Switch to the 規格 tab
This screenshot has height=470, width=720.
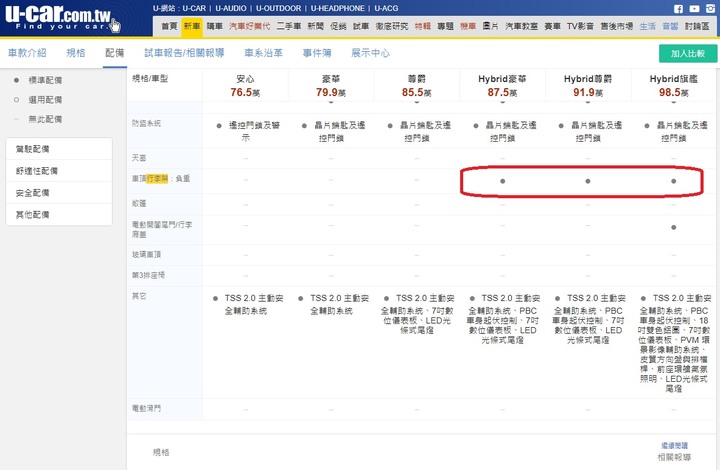[76, 53]
